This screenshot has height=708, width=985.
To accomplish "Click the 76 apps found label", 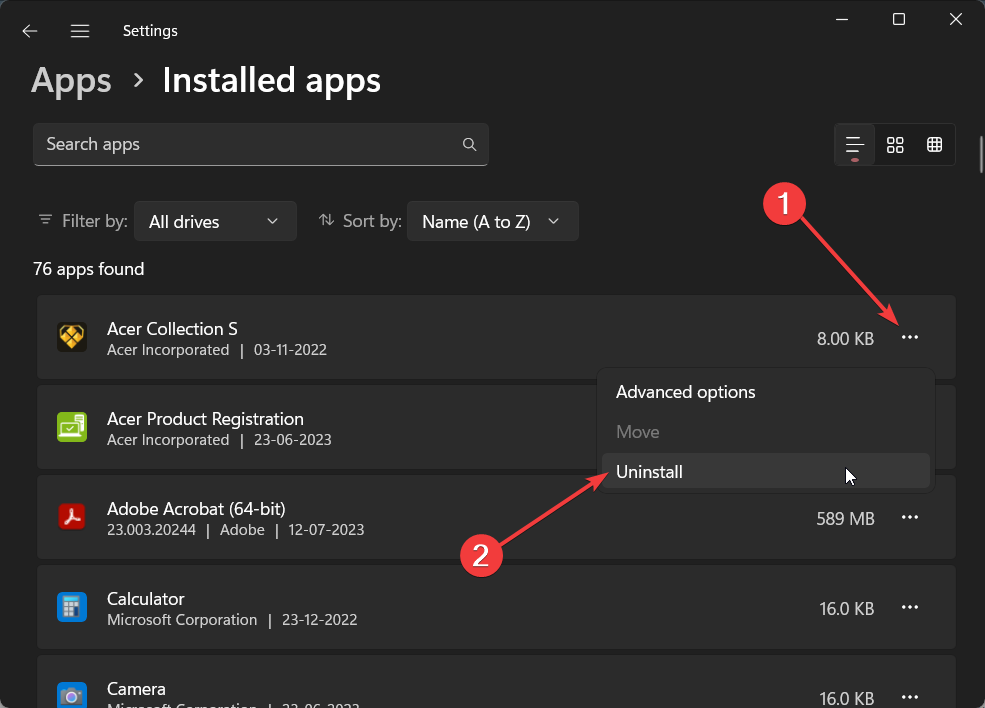I will click(89, 269).
